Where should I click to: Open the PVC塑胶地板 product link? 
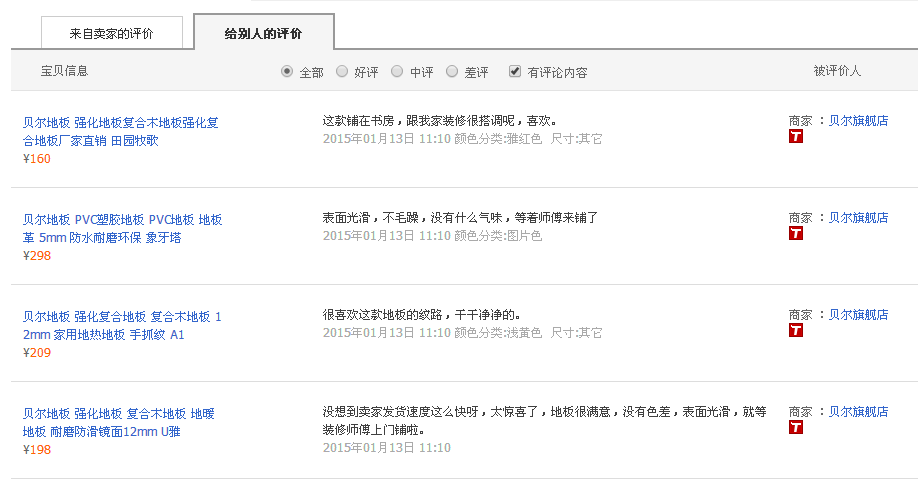122,229
